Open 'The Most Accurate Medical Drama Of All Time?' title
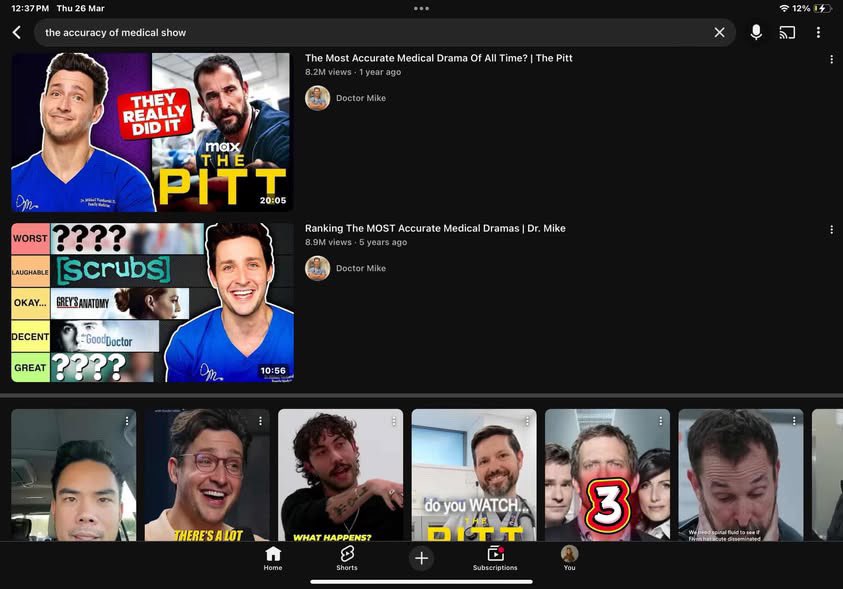This screenshot has width=843, height=589. pyautogui.click(x=439, y=58)
